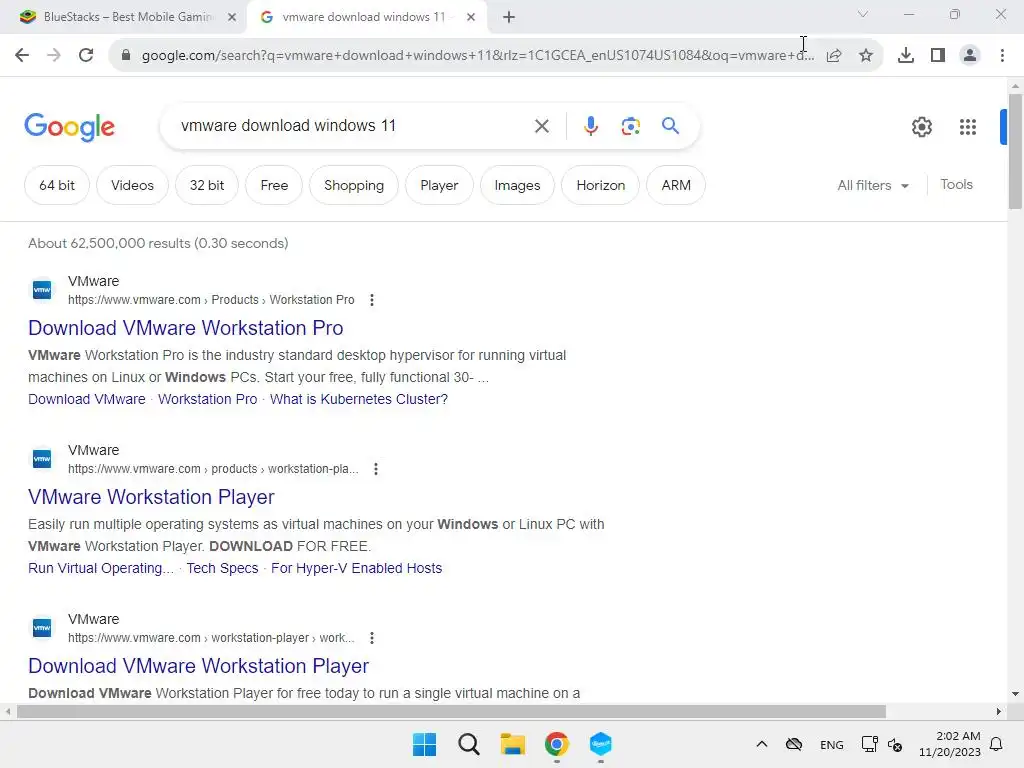Click the vertical scrollbar thumb
Viewport: 1024px width, 768px height.
pos(1015,152)
